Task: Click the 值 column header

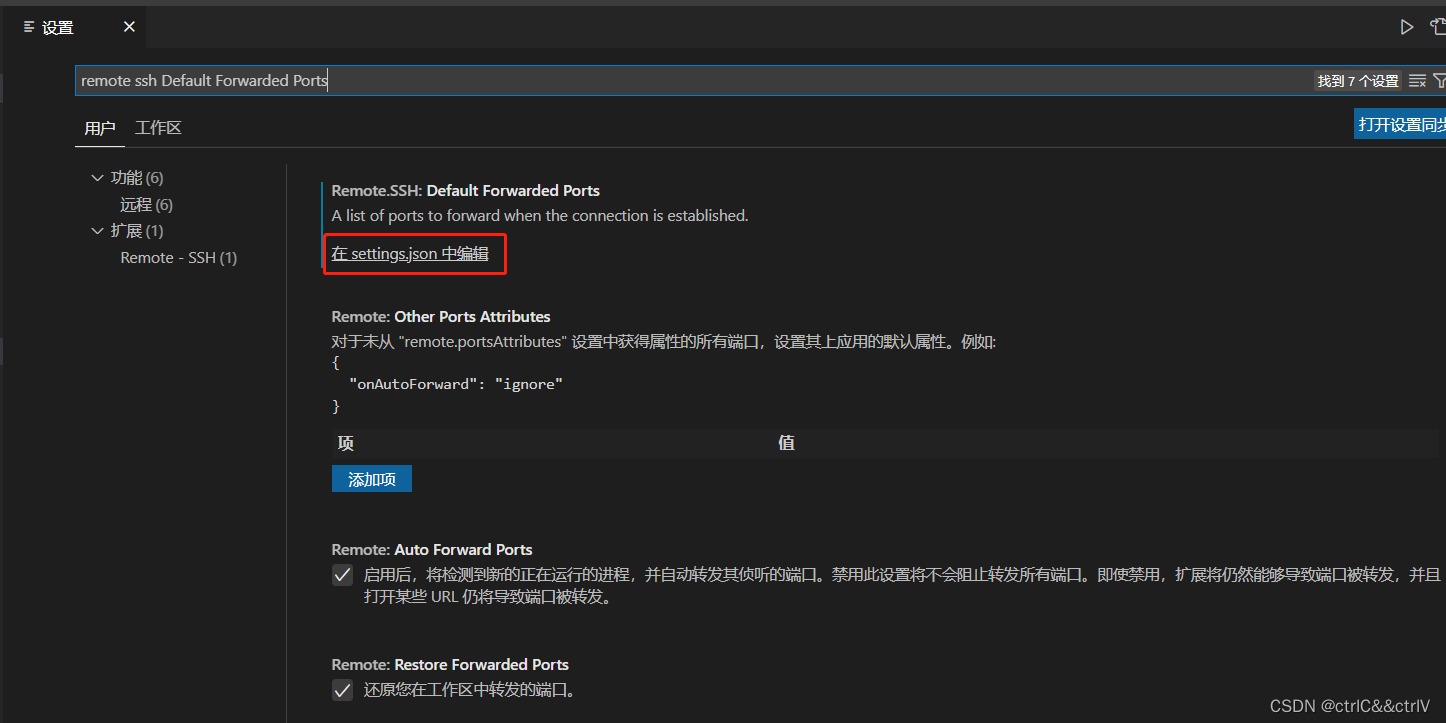Action: click(787, 443)
